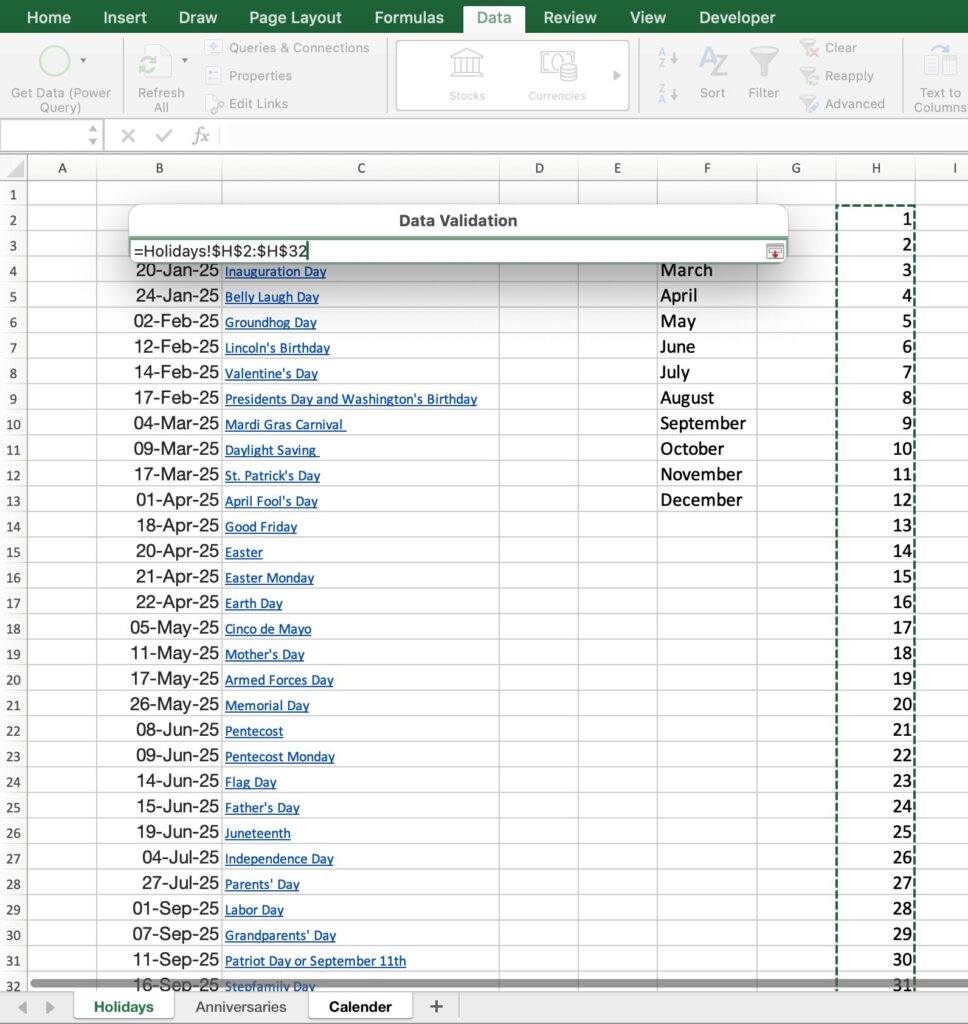Toggle the Filter funnel
Viewport: 968px width, 1024px height.
tap(764, 72)
